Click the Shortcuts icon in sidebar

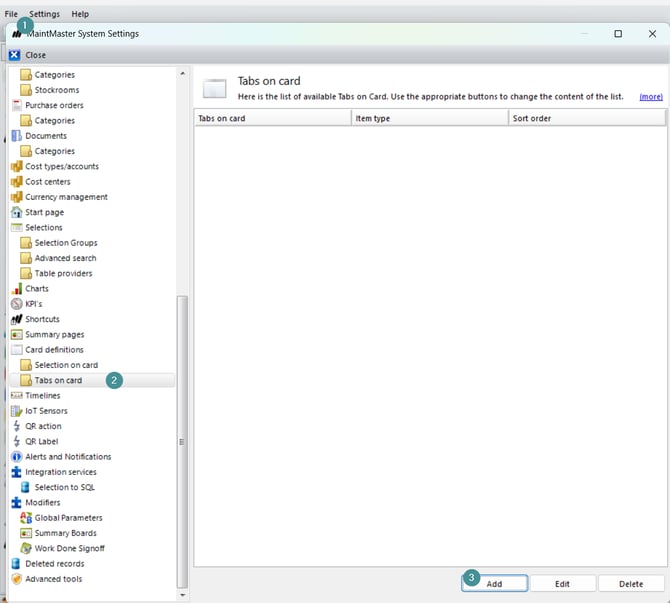point(16,319)
